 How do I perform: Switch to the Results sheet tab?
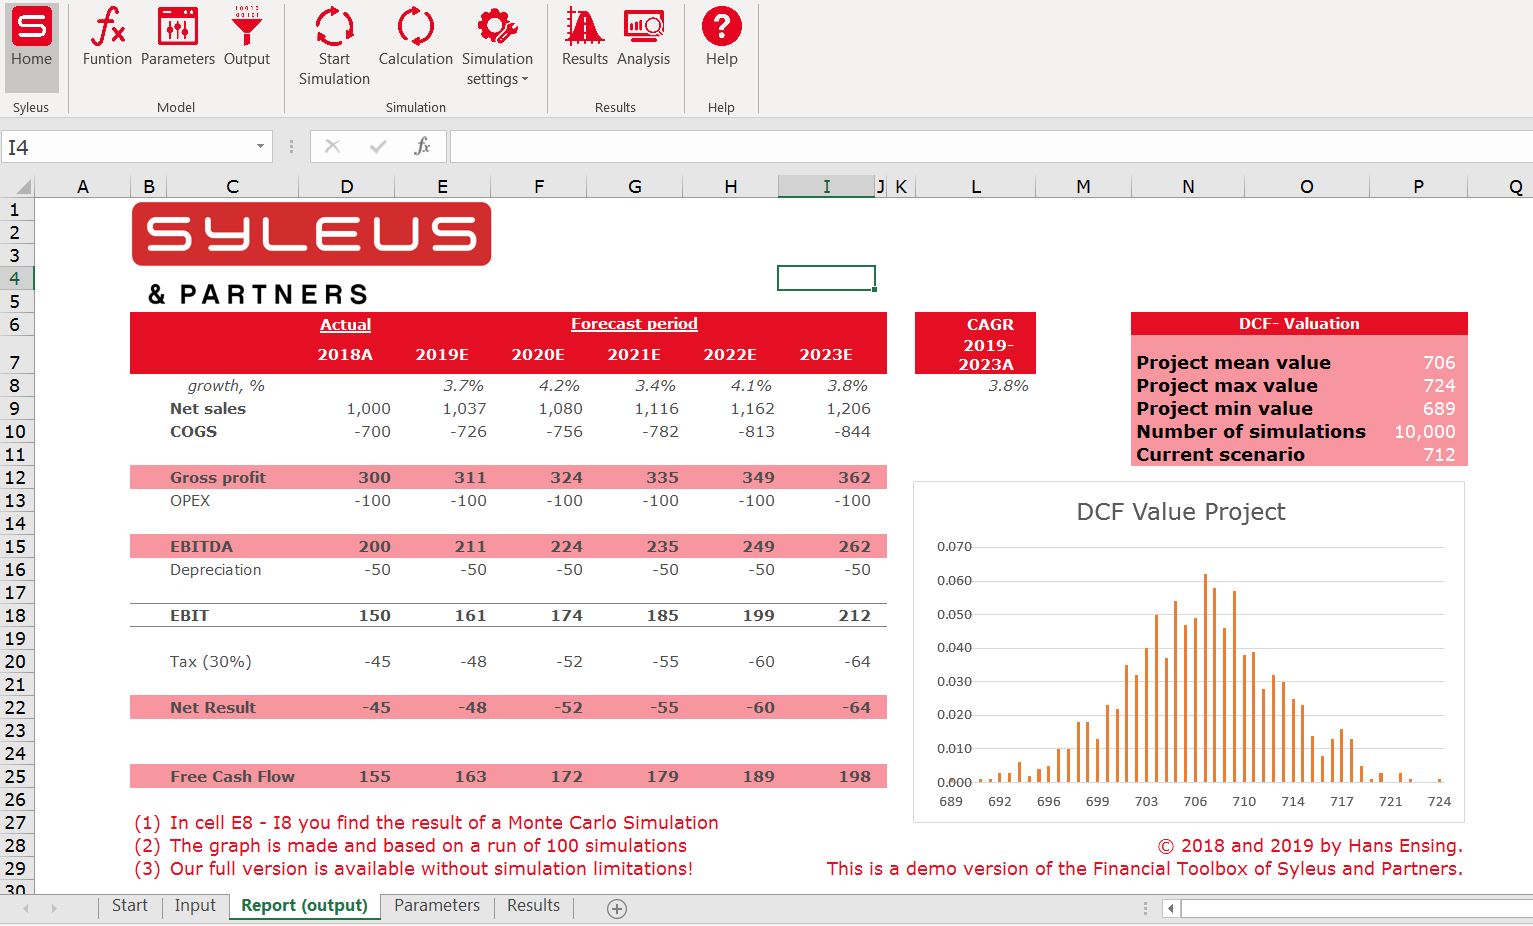pyautogui.click(x=533, y=906)
